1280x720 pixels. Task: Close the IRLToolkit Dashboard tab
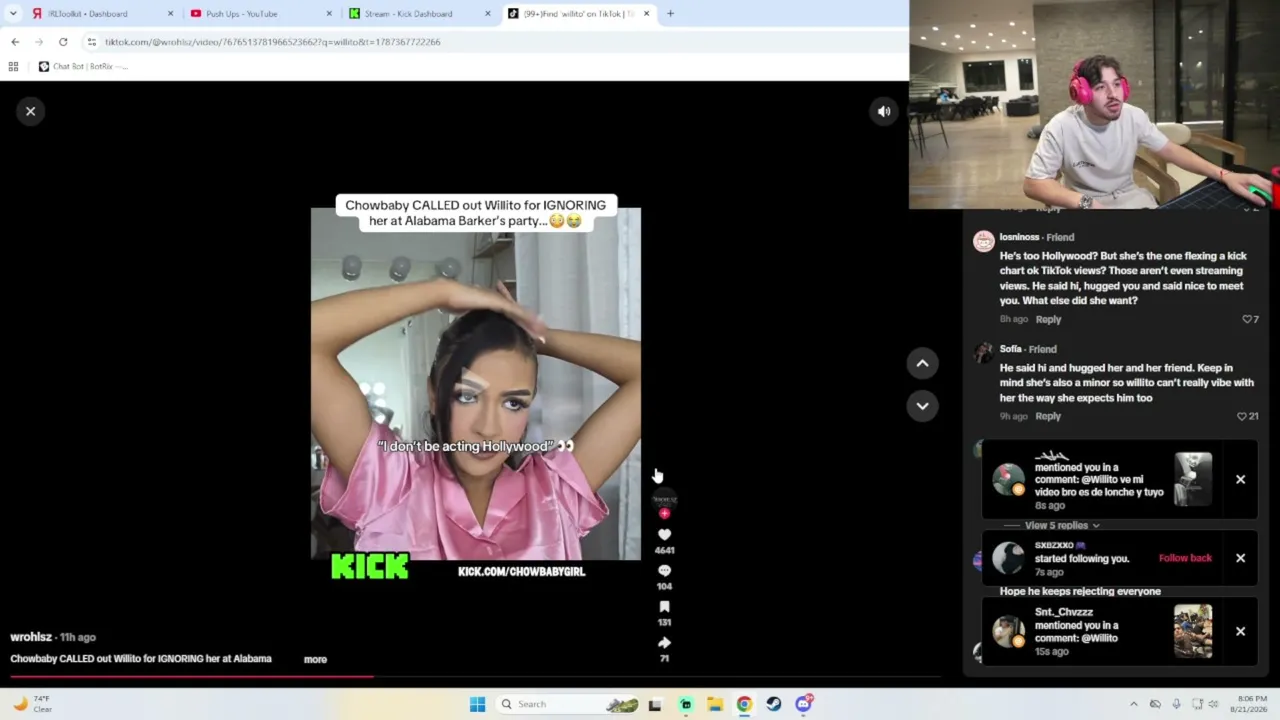(x=170, y=14)
